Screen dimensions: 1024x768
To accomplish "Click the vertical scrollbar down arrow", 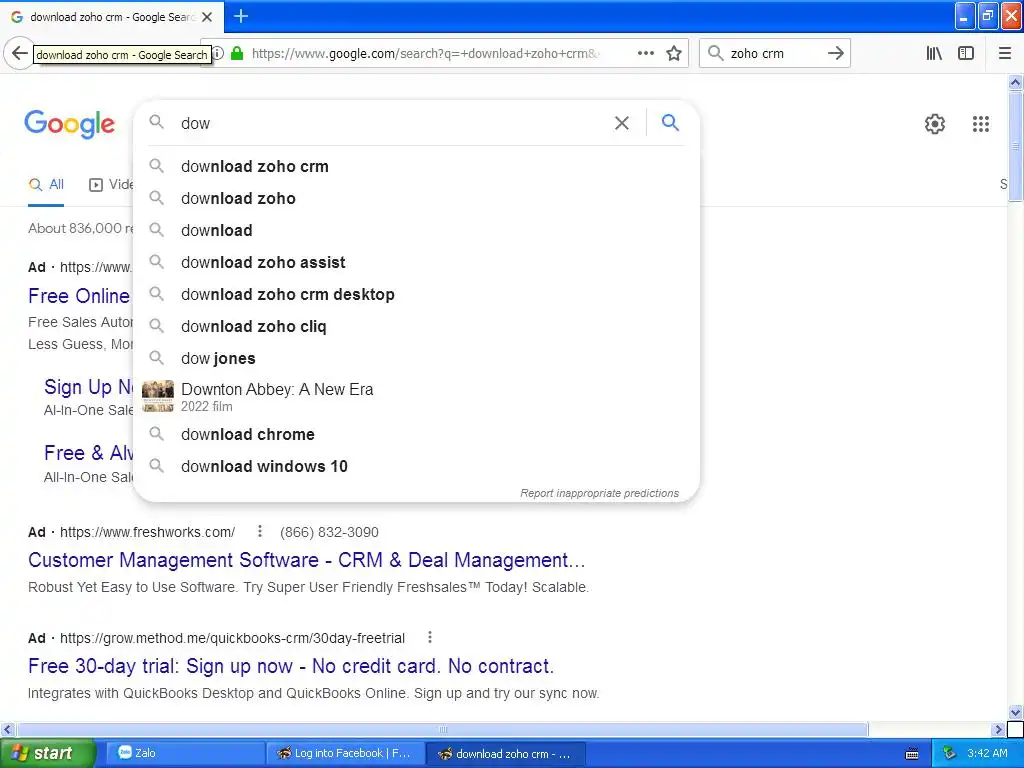I will pyautogui.click(x=1015, y=712).
